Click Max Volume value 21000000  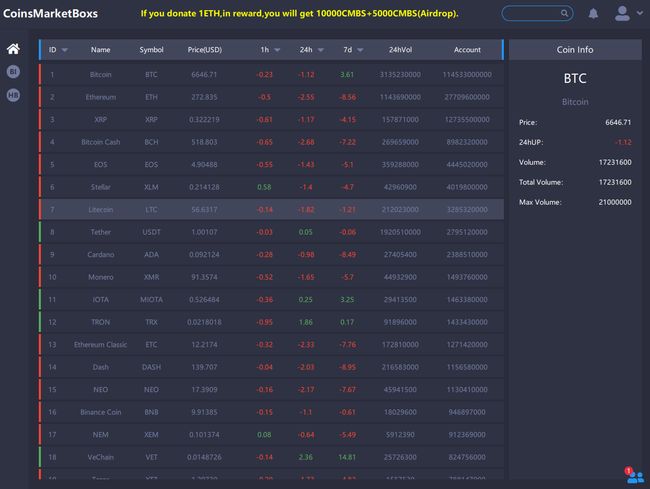(615, 202)
